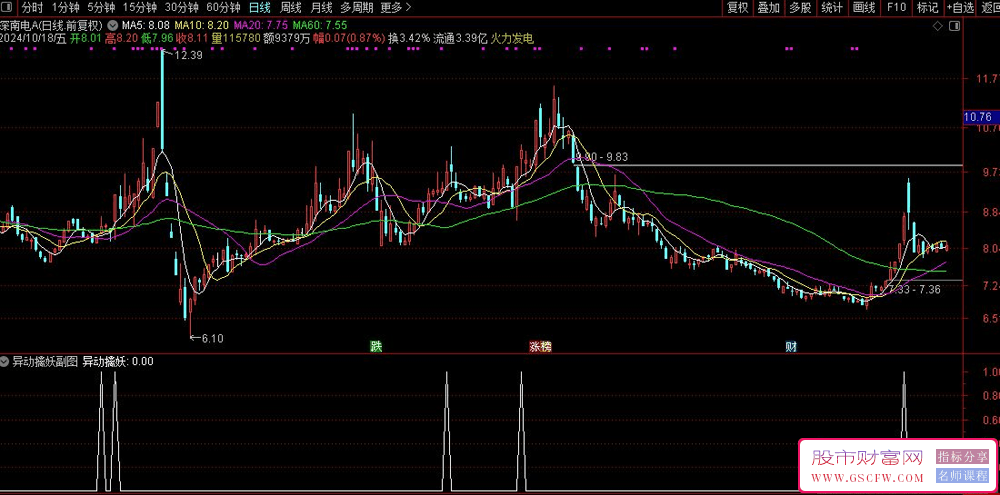Open F10 company information

[896, 8]
